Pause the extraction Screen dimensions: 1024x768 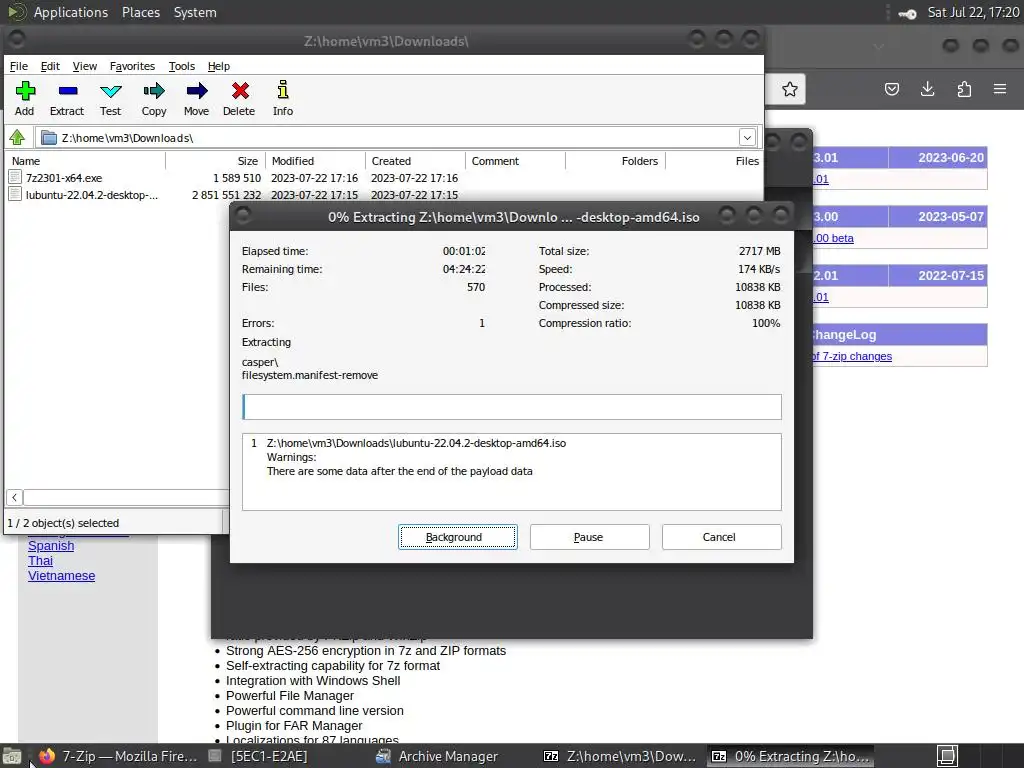pos(589,537)
